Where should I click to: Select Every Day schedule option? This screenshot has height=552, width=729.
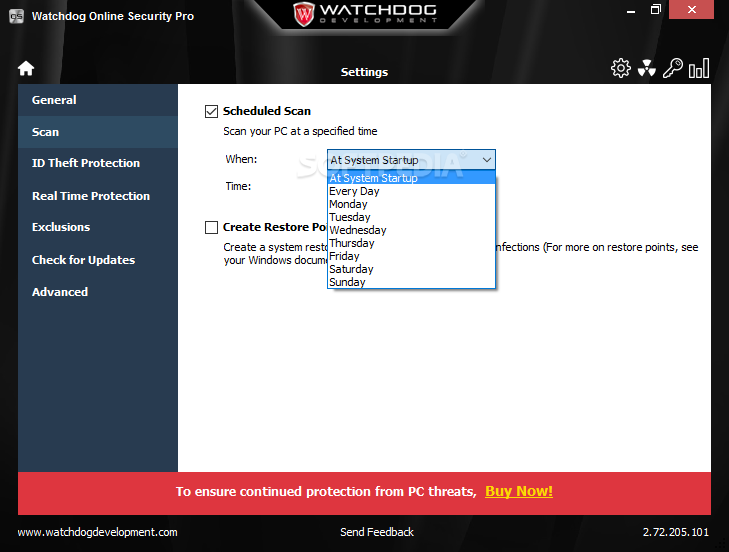411,191
